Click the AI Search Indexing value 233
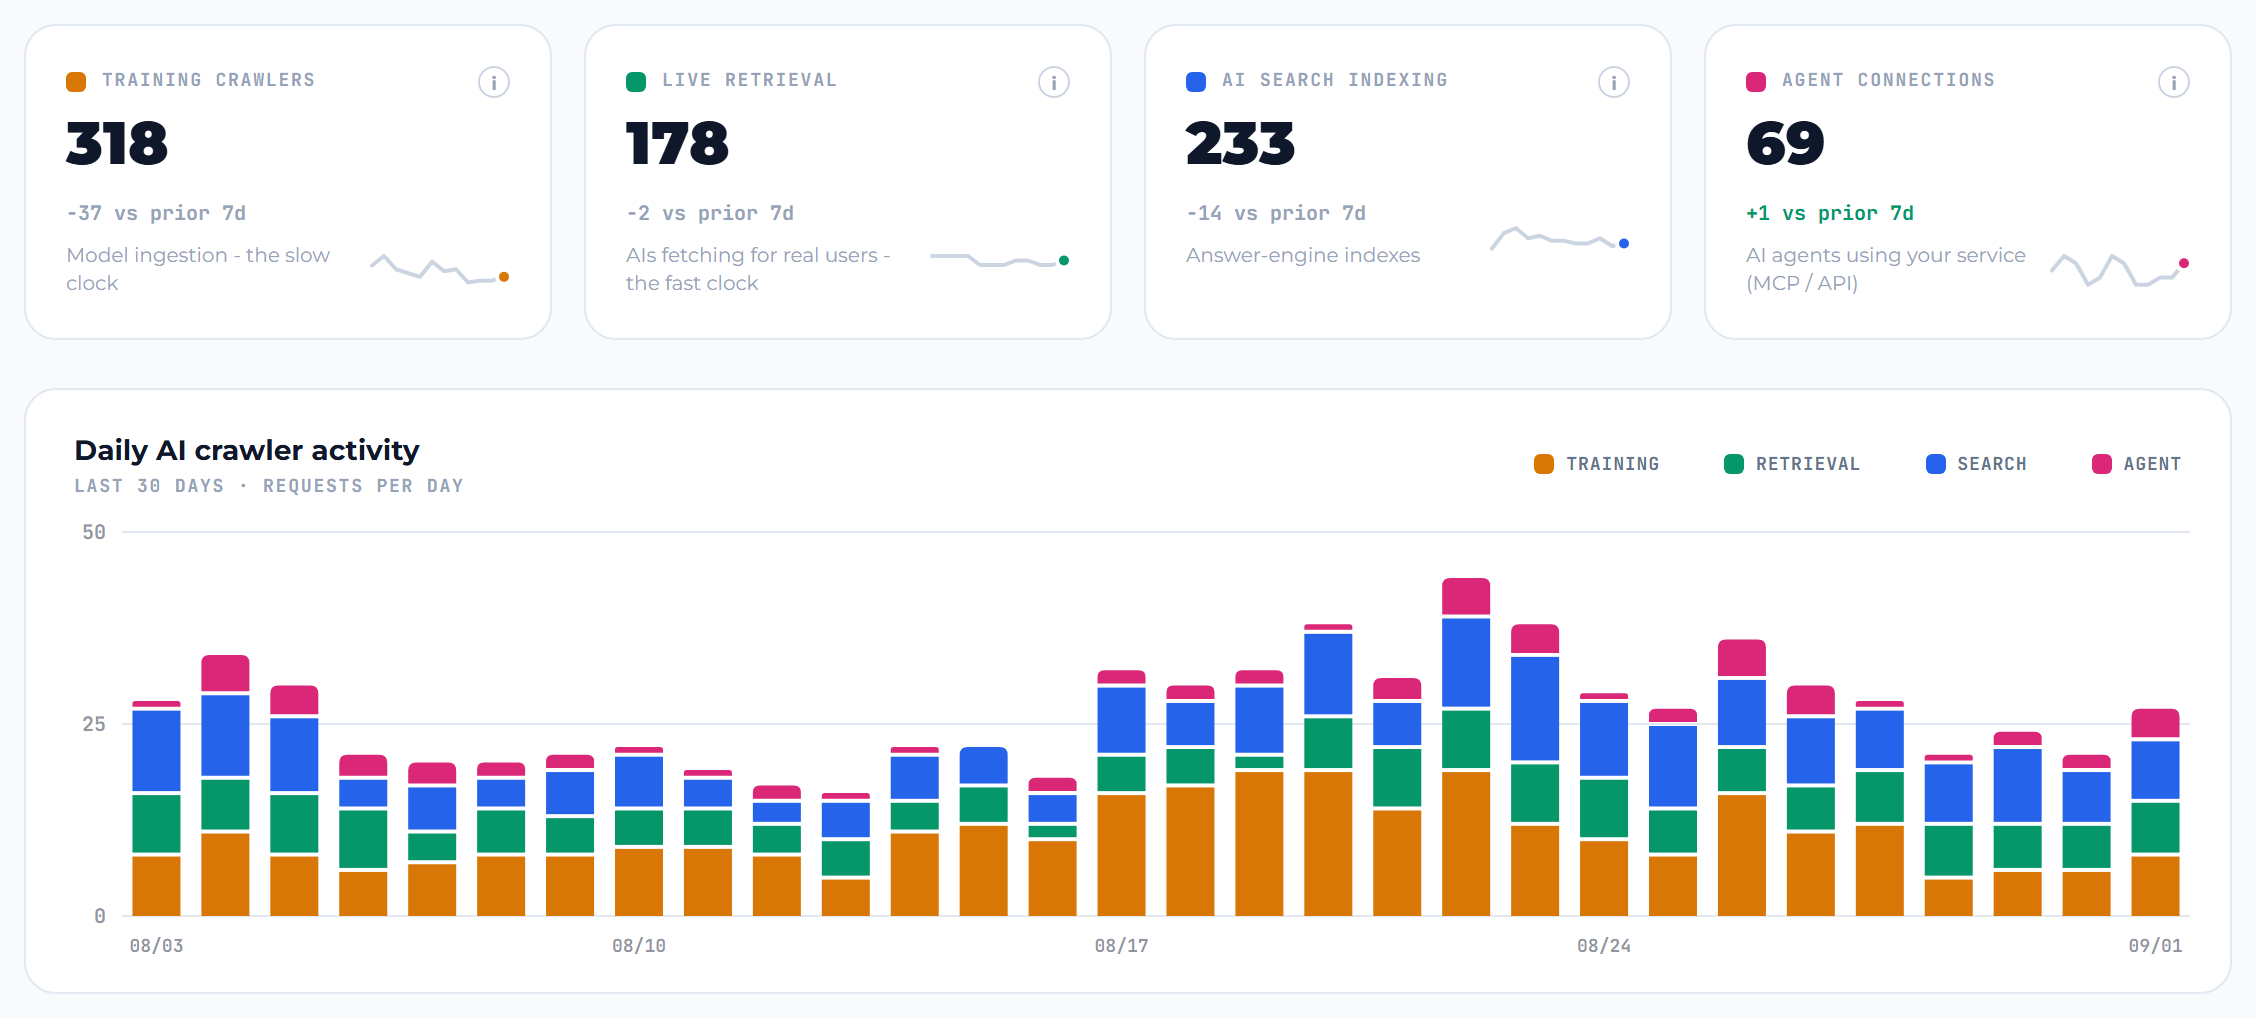 pos(1240,143)
